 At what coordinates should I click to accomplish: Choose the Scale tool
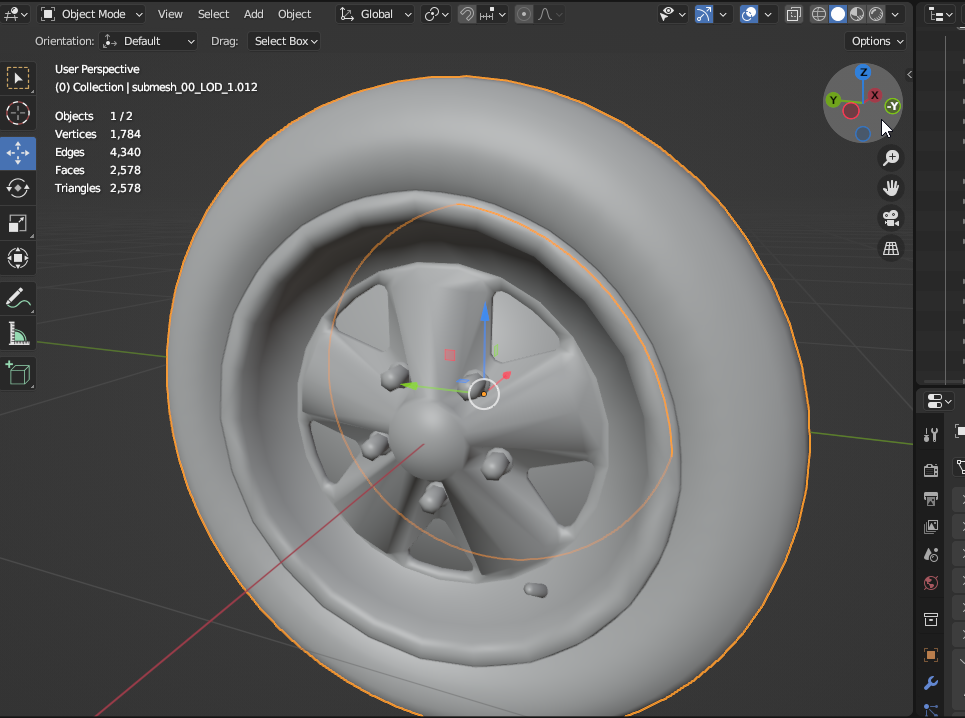coord(18,223)
